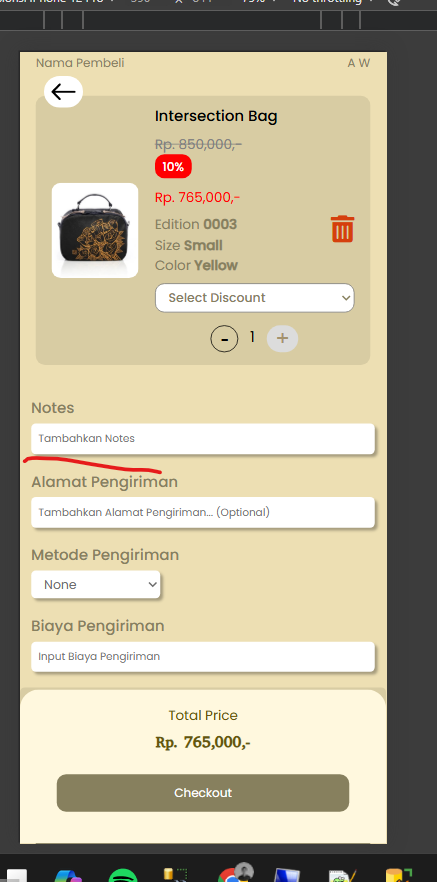Expand Metode Pengiriman dropdown set to None
437x882 pixels.
click(x=96, y=584)
